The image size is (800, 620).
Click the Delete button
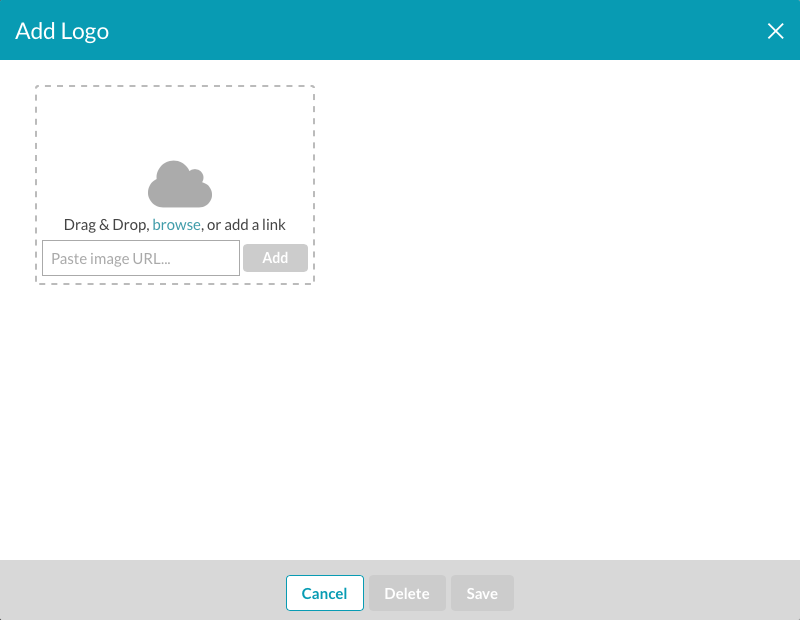pyautogui.click(x=407, y=593)
